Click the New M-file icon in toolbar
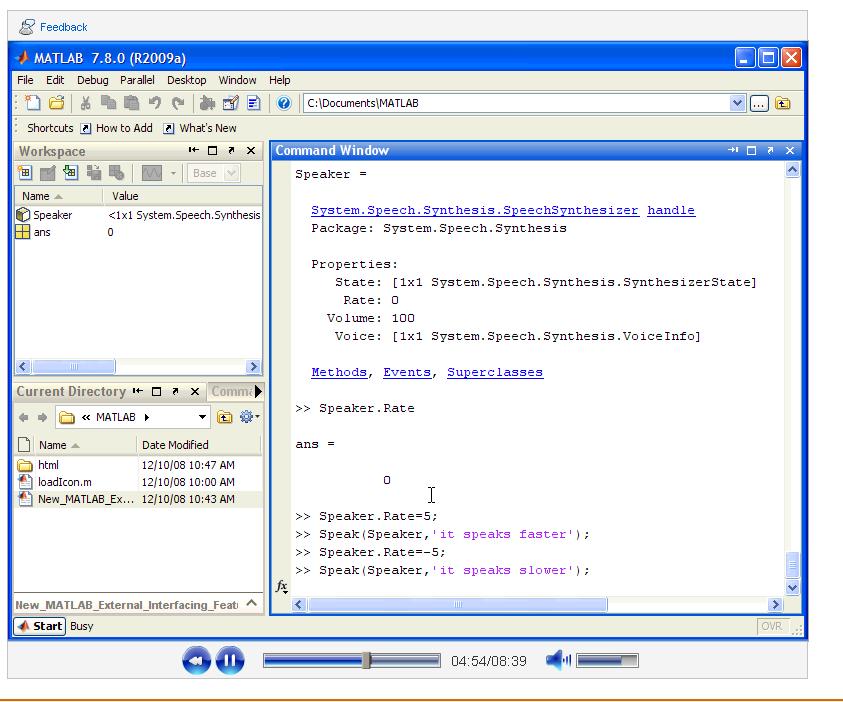The image size is (843, 702). tap(31, 103)
